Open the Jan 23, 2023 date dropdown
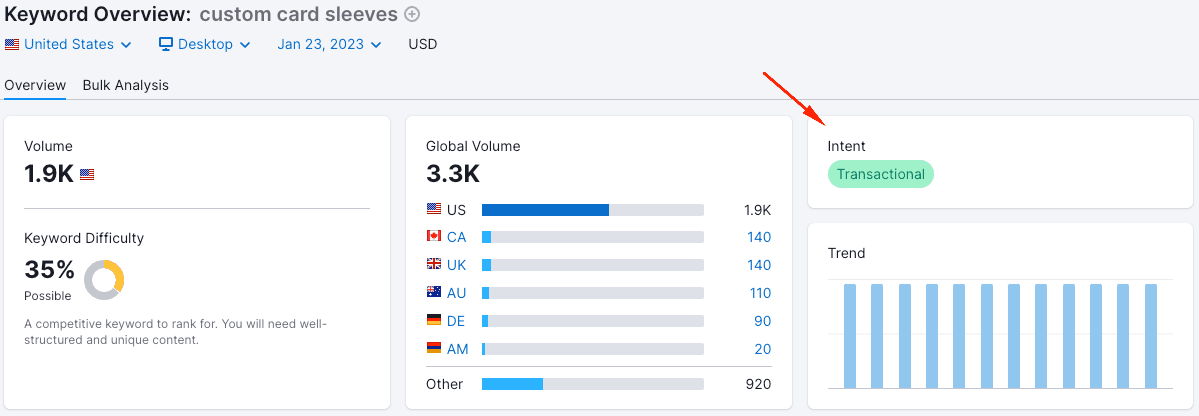1199x416 pixels. pyautogui.click(x=330, y=44)
